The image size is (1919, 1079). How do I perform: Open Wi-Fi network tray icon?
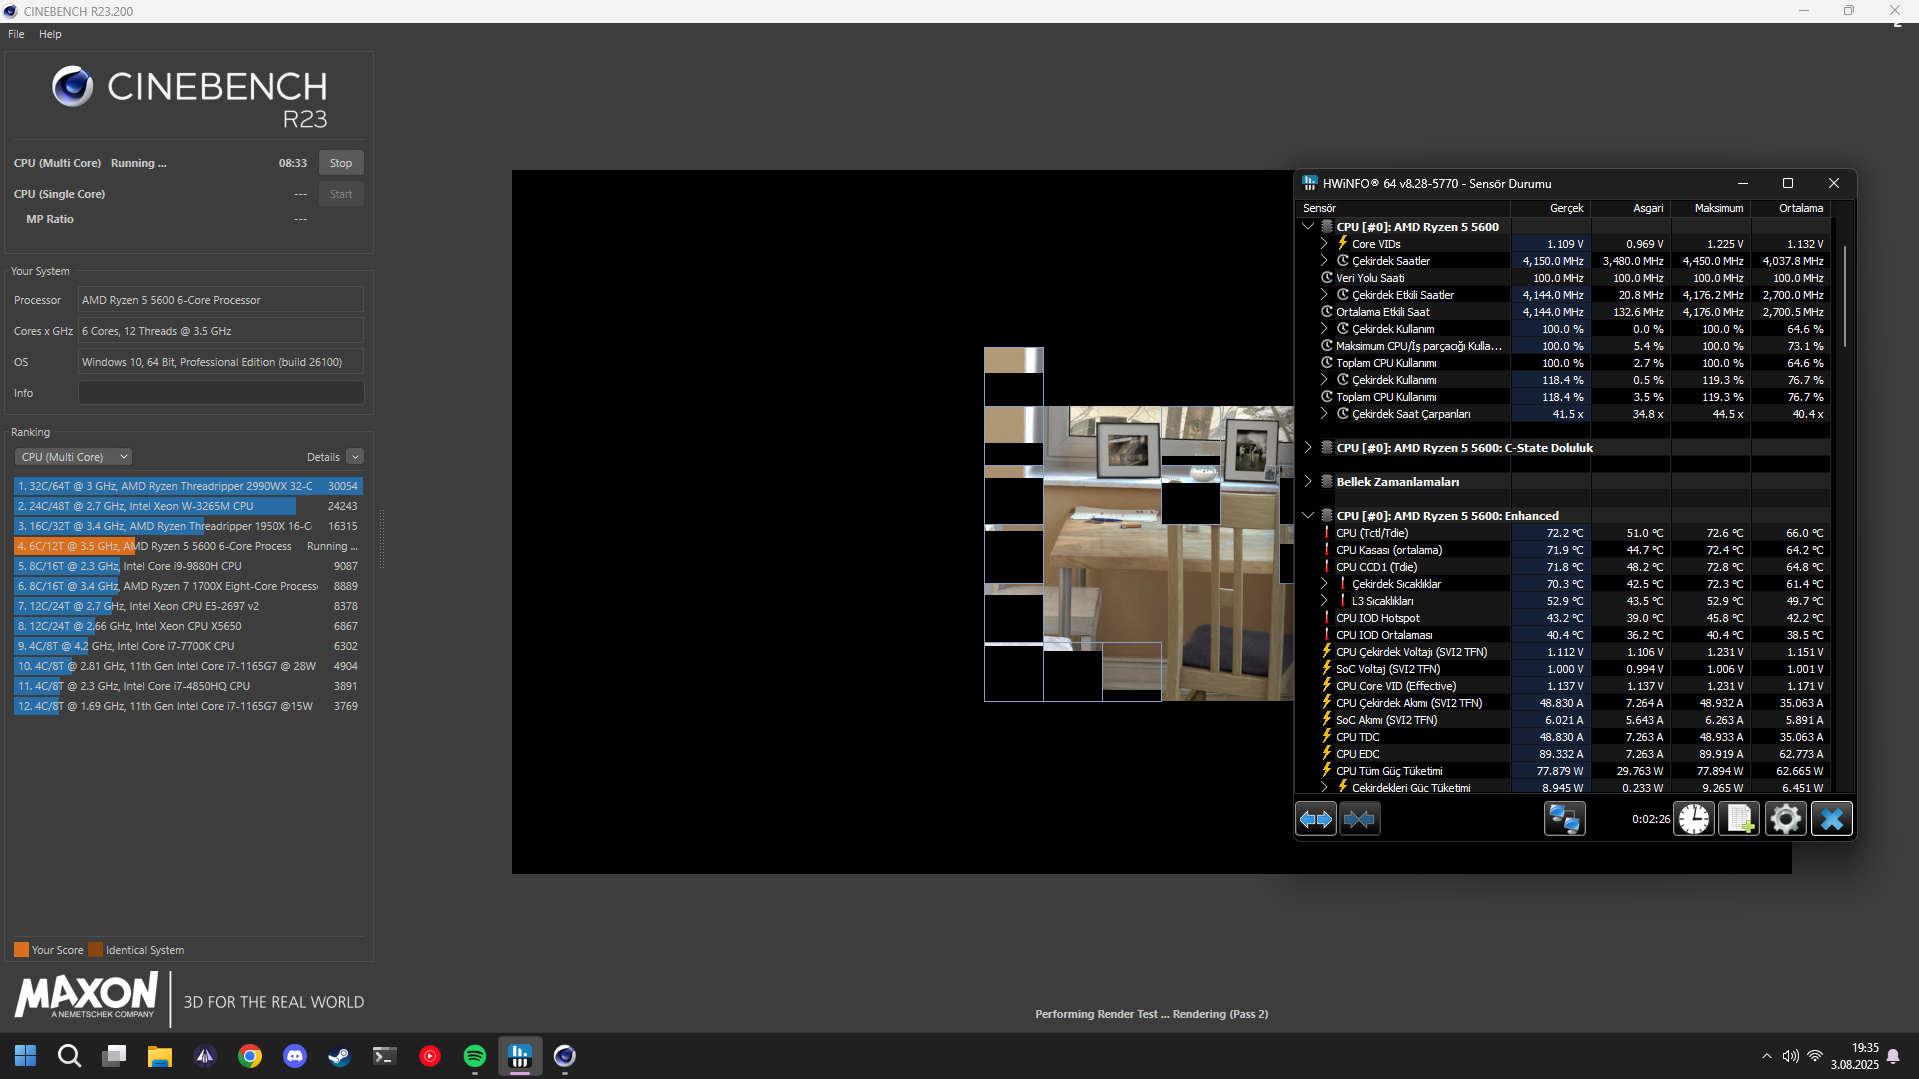point(1814,1056)
